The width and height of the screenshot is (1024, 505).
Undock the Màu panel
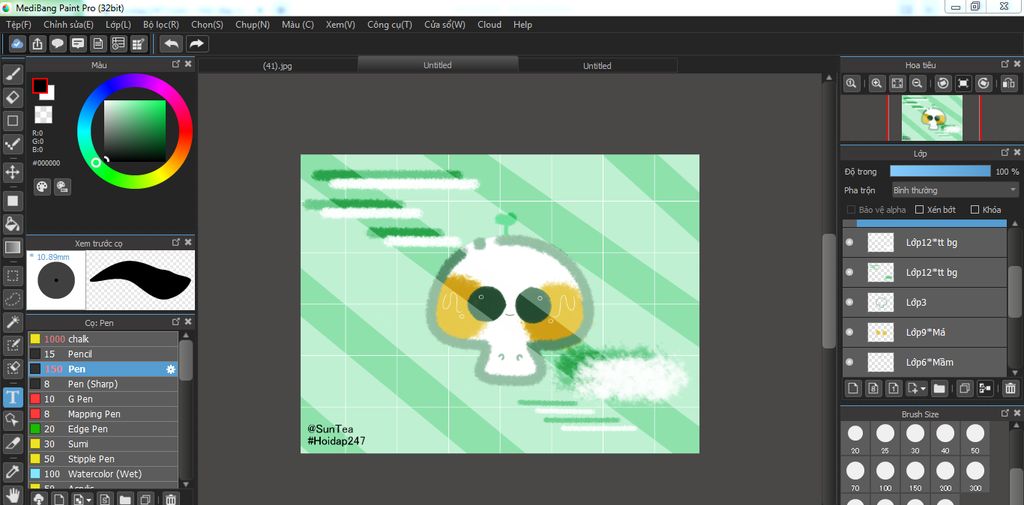point(176,64)
